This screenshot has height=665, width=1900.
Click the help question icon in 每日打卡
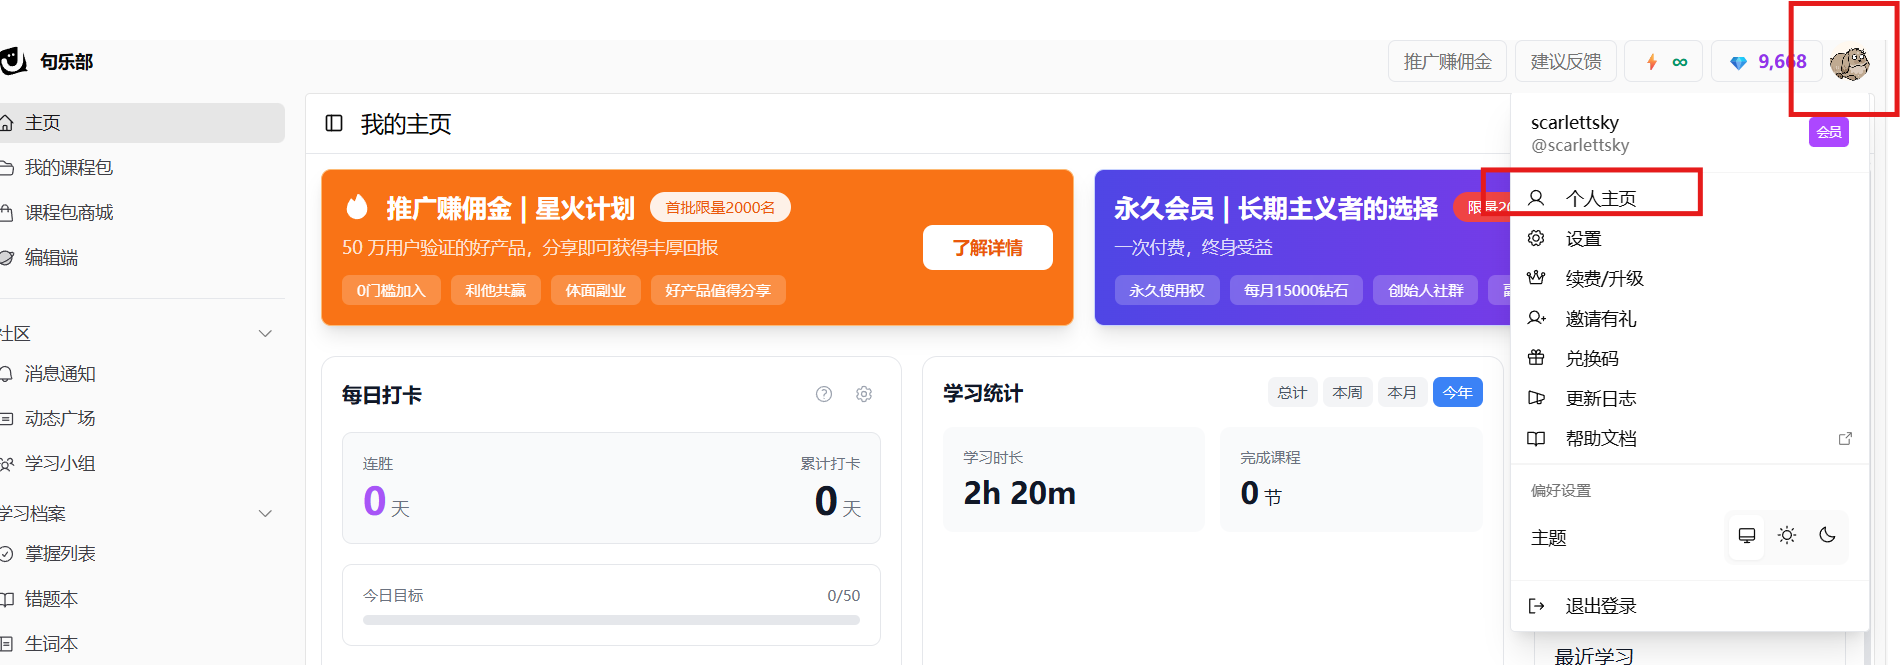[824, 394]
